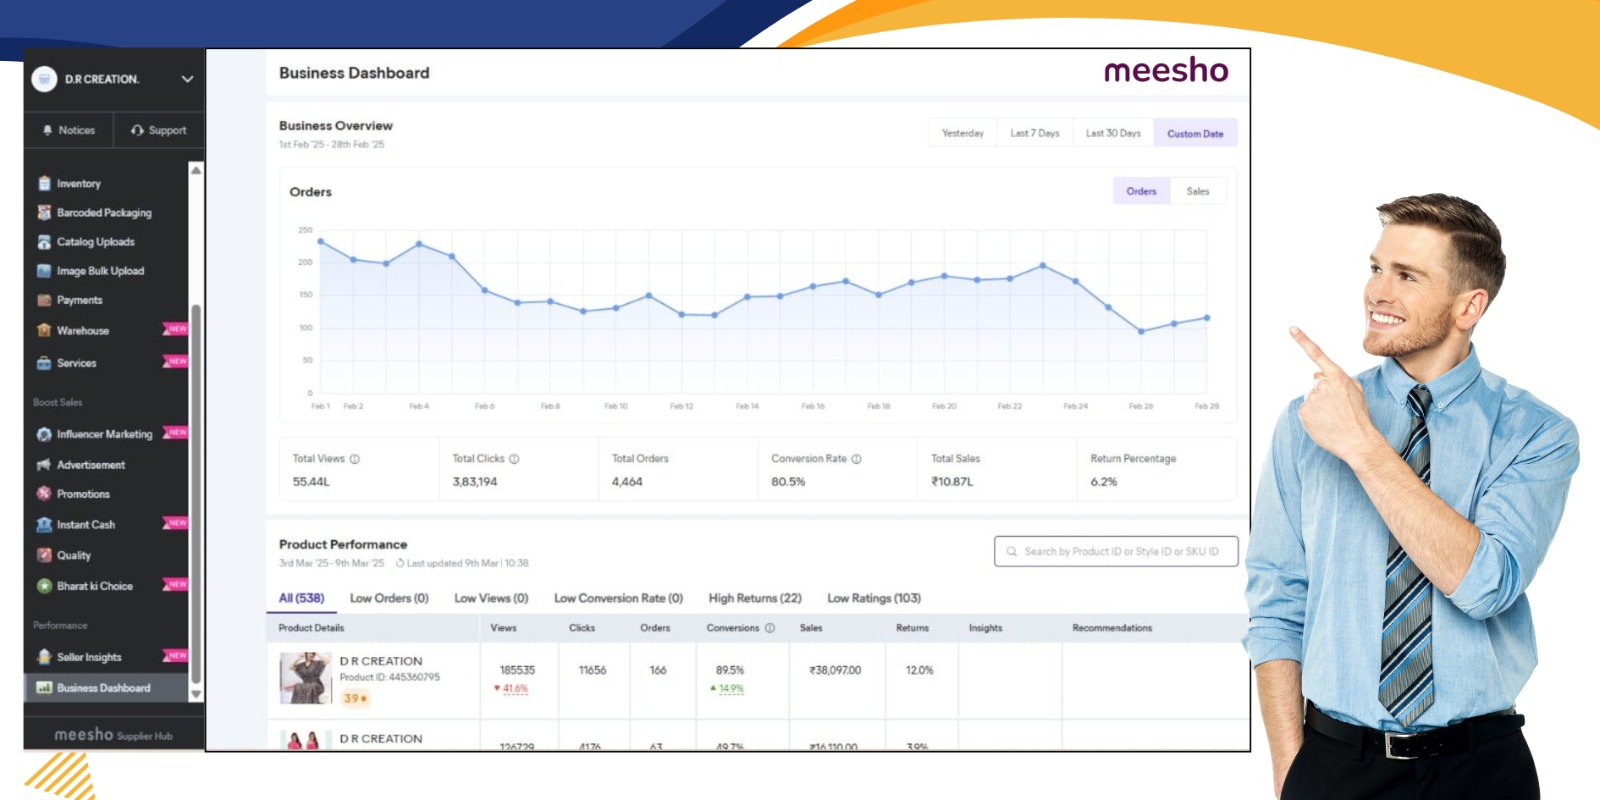The image size is (1600, 800).
Task: Click the meesho logo in header
Action: 1166,71
